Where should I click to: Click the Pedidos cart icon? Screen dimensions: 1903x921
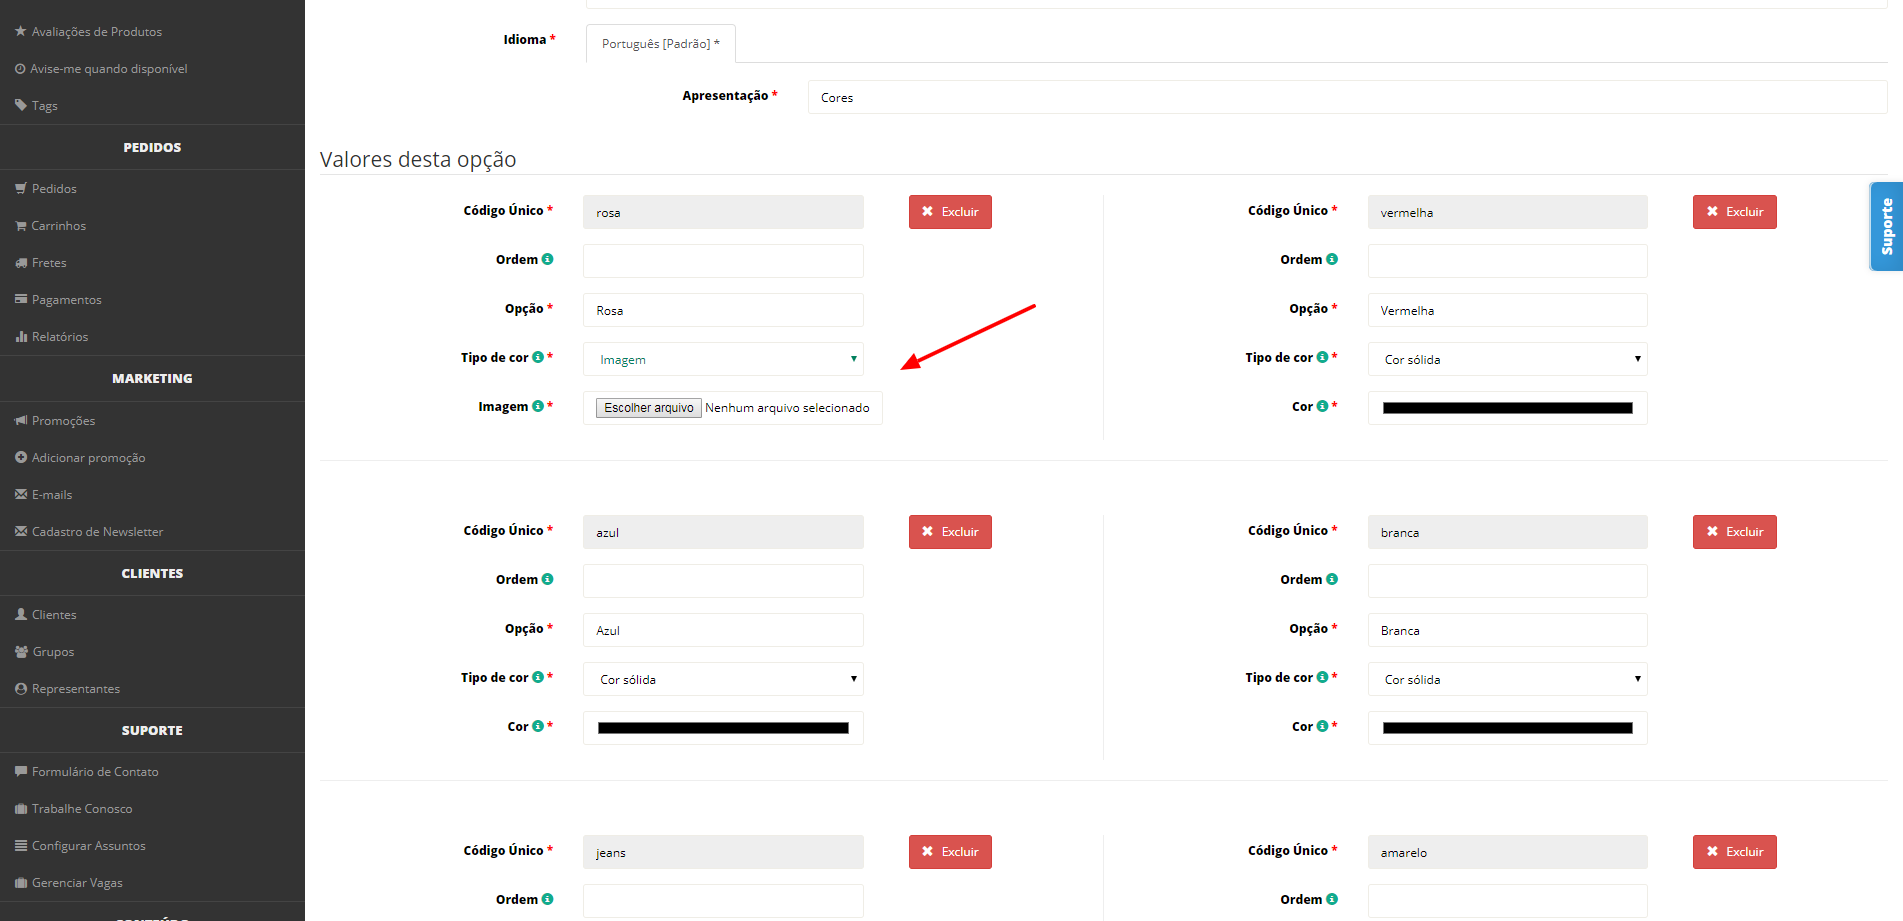tap(21, 188)
